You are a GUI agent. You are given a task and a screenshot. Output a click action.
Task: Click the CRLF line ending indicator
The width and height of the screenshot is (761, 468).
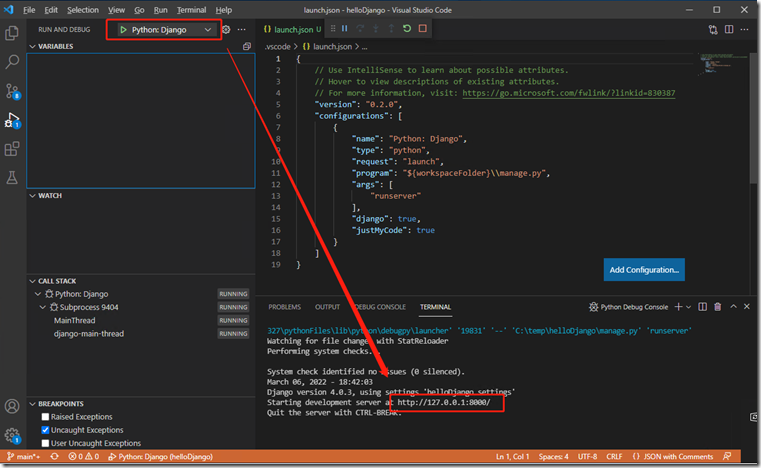click(614, 456)
